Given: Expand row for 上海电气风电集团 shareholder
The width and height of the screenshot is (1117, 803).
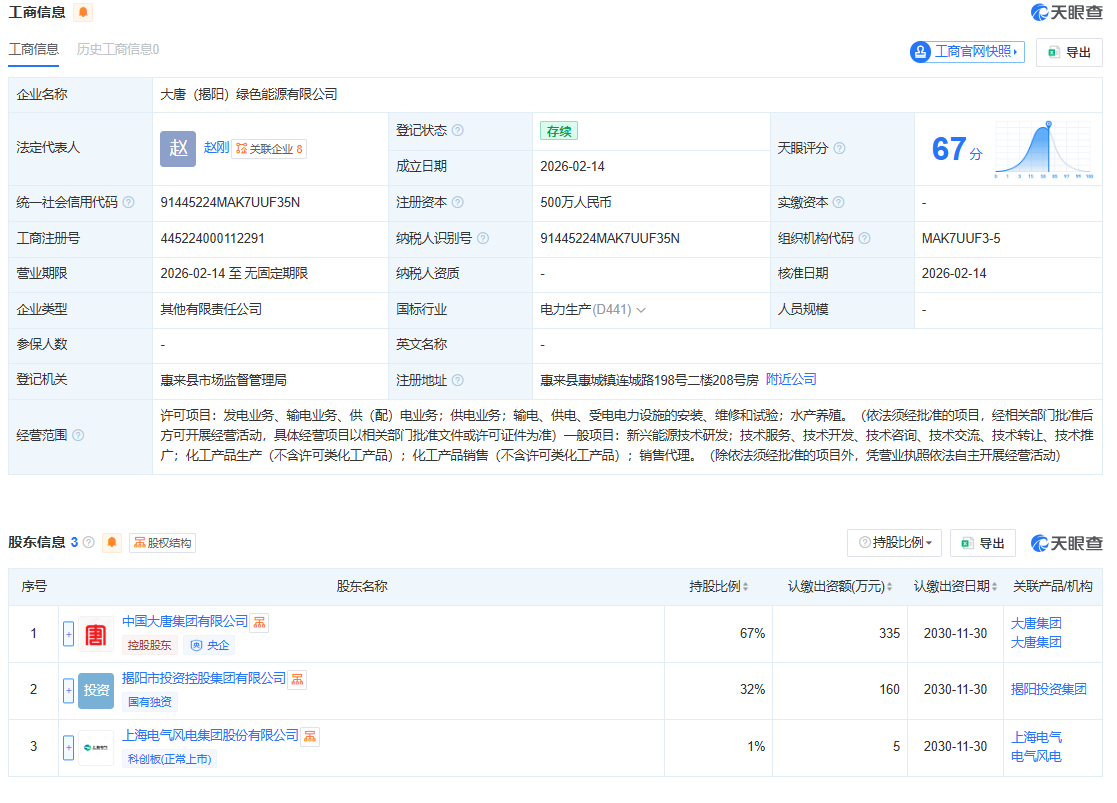Looking at the screenshot, I should pyautogui.click(x=69, y=747).
